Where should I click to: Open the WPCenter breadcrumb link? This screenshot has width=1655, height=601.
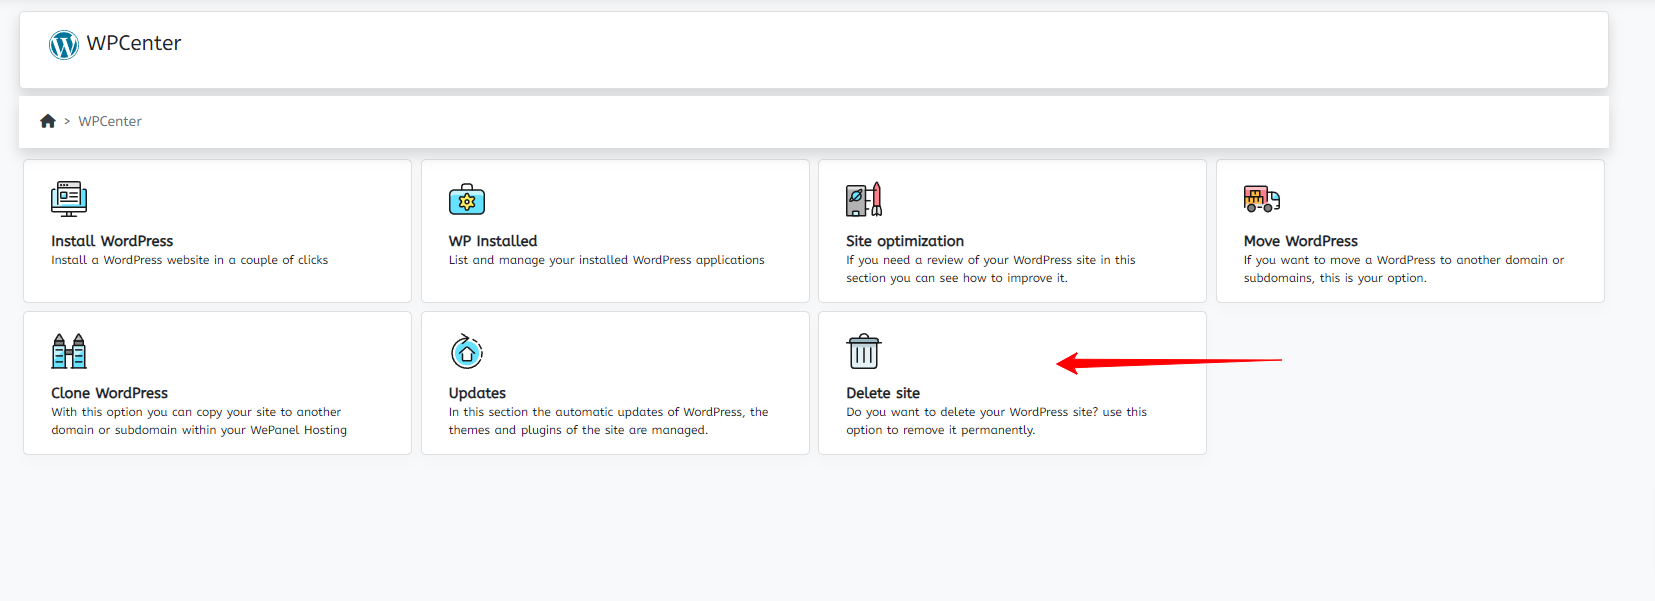point(110,121)
